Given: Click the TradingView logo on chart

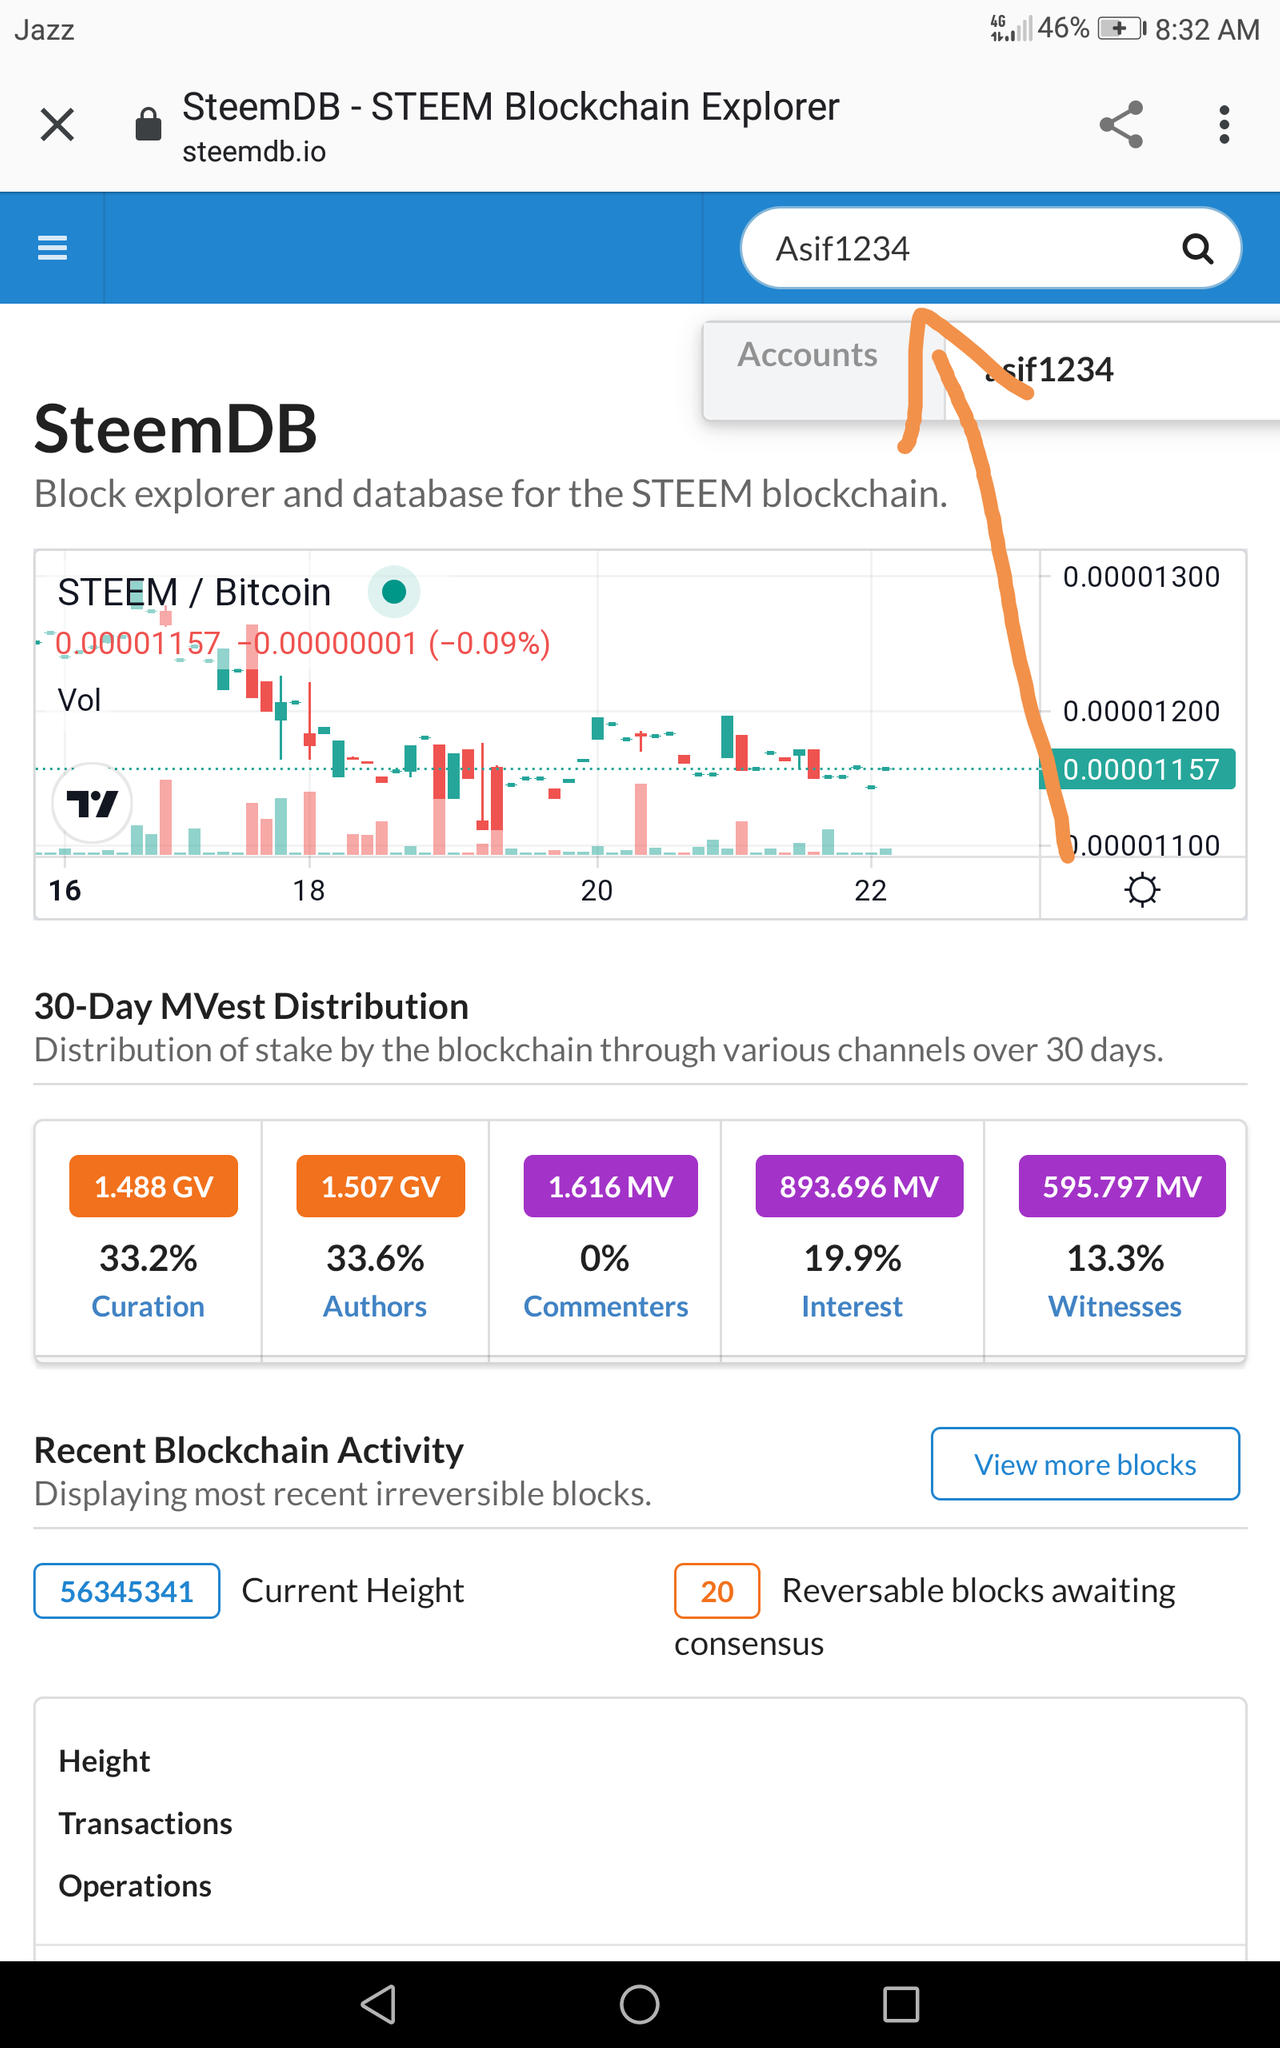Looking at the screenshot, I should 92,803.
